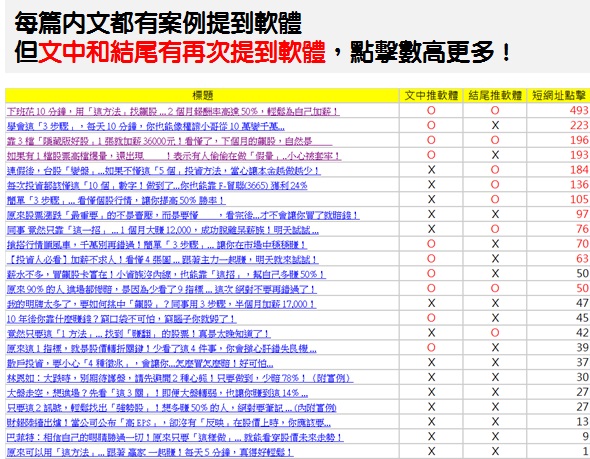This screenshot has height=459, width=590.
Task: Open the link starting with 原來股票漲跌「最重要」
Action: pos(183,215)
